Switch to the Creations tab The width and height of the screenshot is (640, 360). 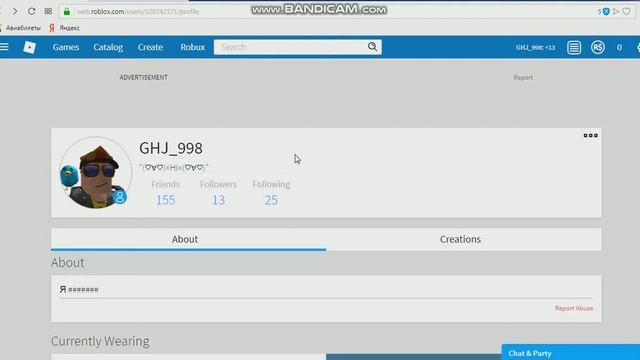[464, 239]
